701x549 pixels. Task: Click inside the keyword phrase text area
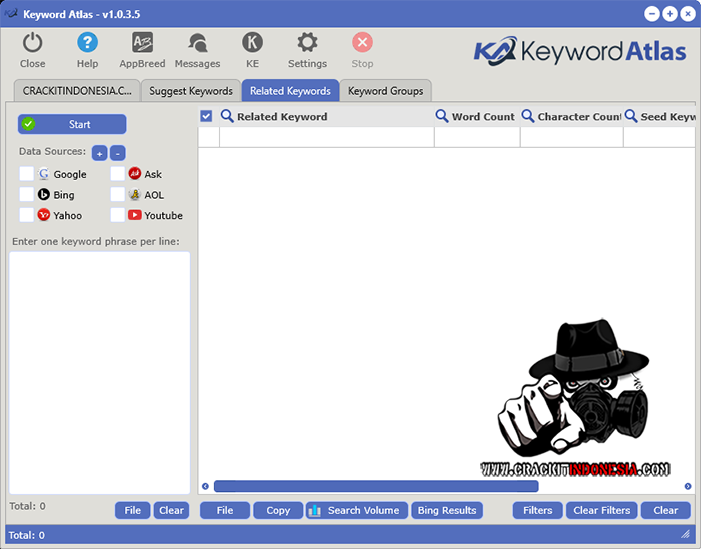click(x=99, y=370)
